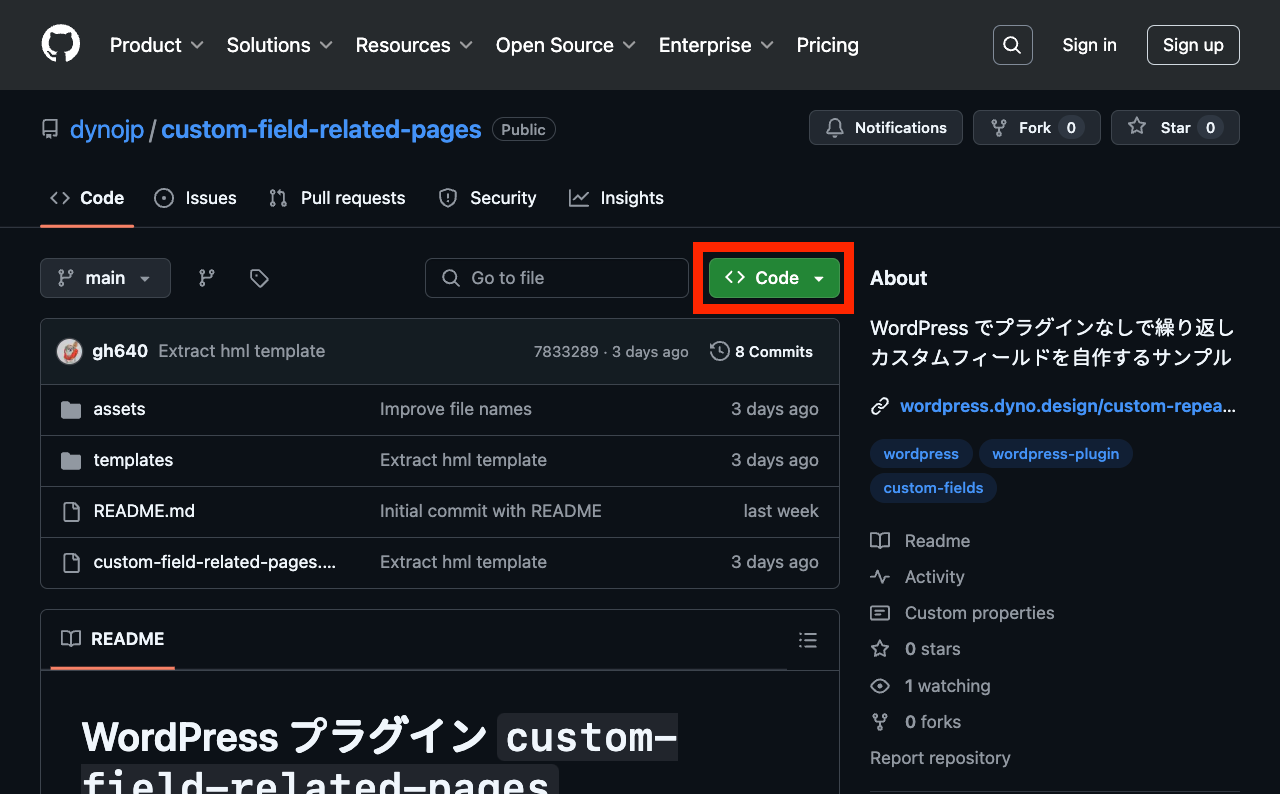This screenshot has height=794, width=1280.
Task: Open the 8 Commits history link
Action: (762, 351)
